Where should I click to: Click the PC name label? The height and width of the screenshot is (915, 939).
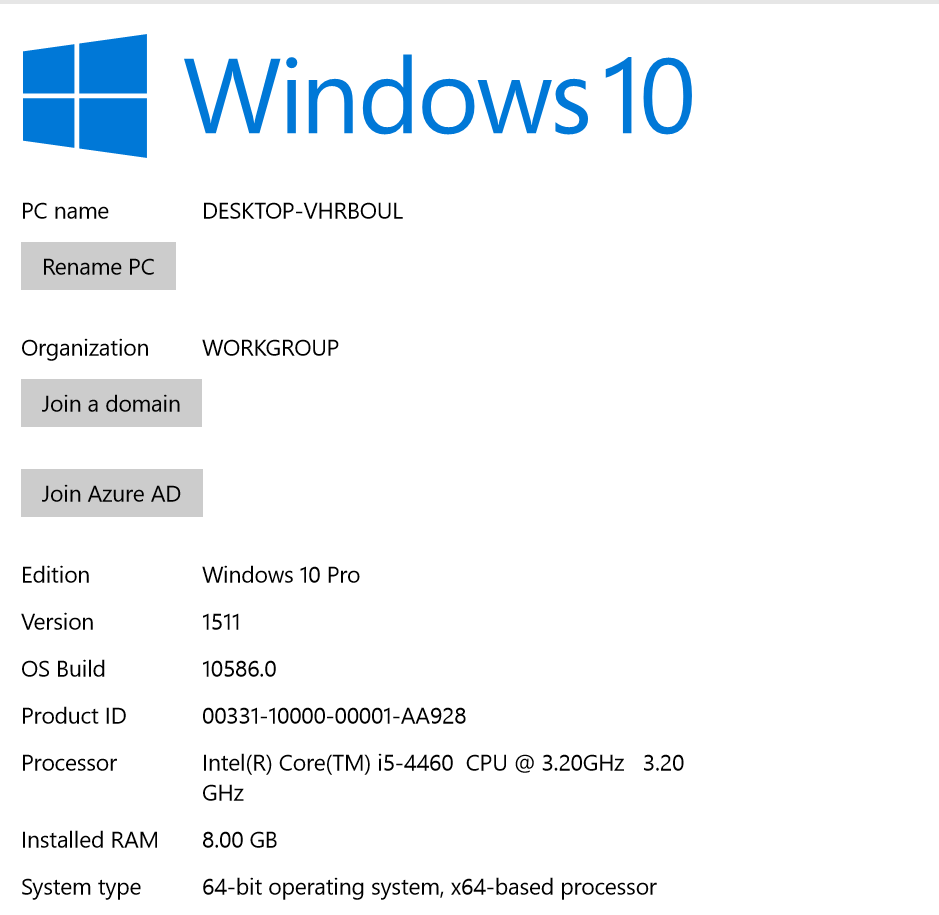coord(65,211)
